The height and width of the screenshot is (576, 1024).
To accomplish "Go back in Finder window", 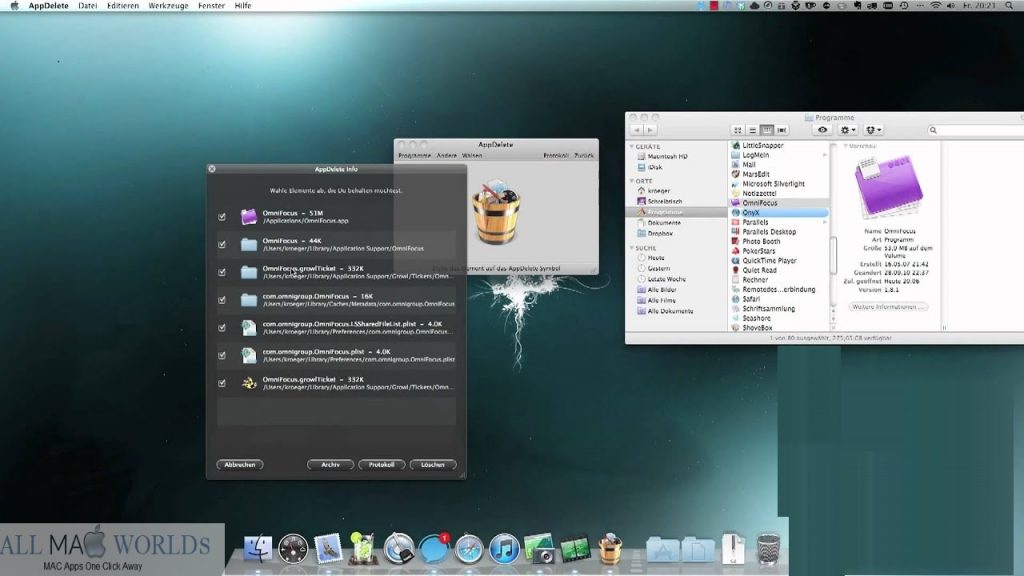I will (637, 130).
